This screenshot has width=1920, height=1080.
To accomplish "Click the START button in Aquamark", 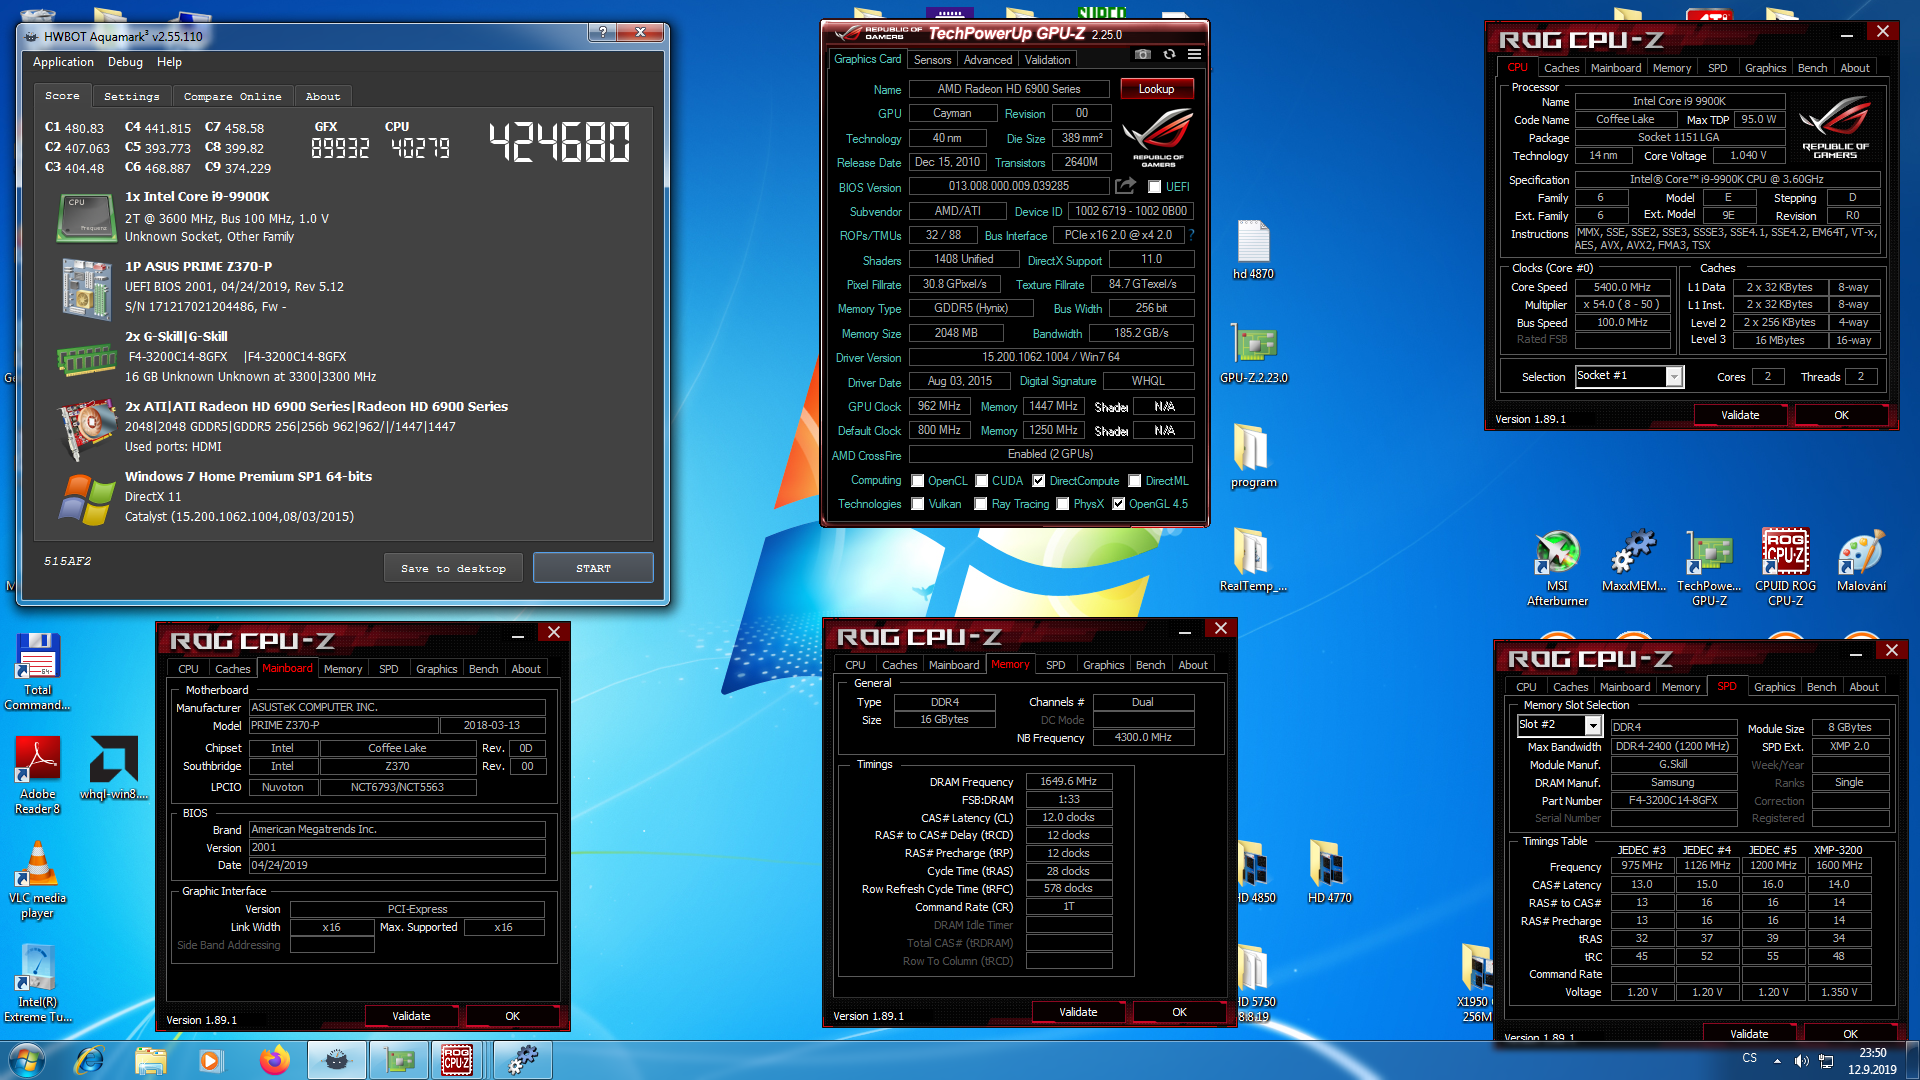I will click(593, 568).
